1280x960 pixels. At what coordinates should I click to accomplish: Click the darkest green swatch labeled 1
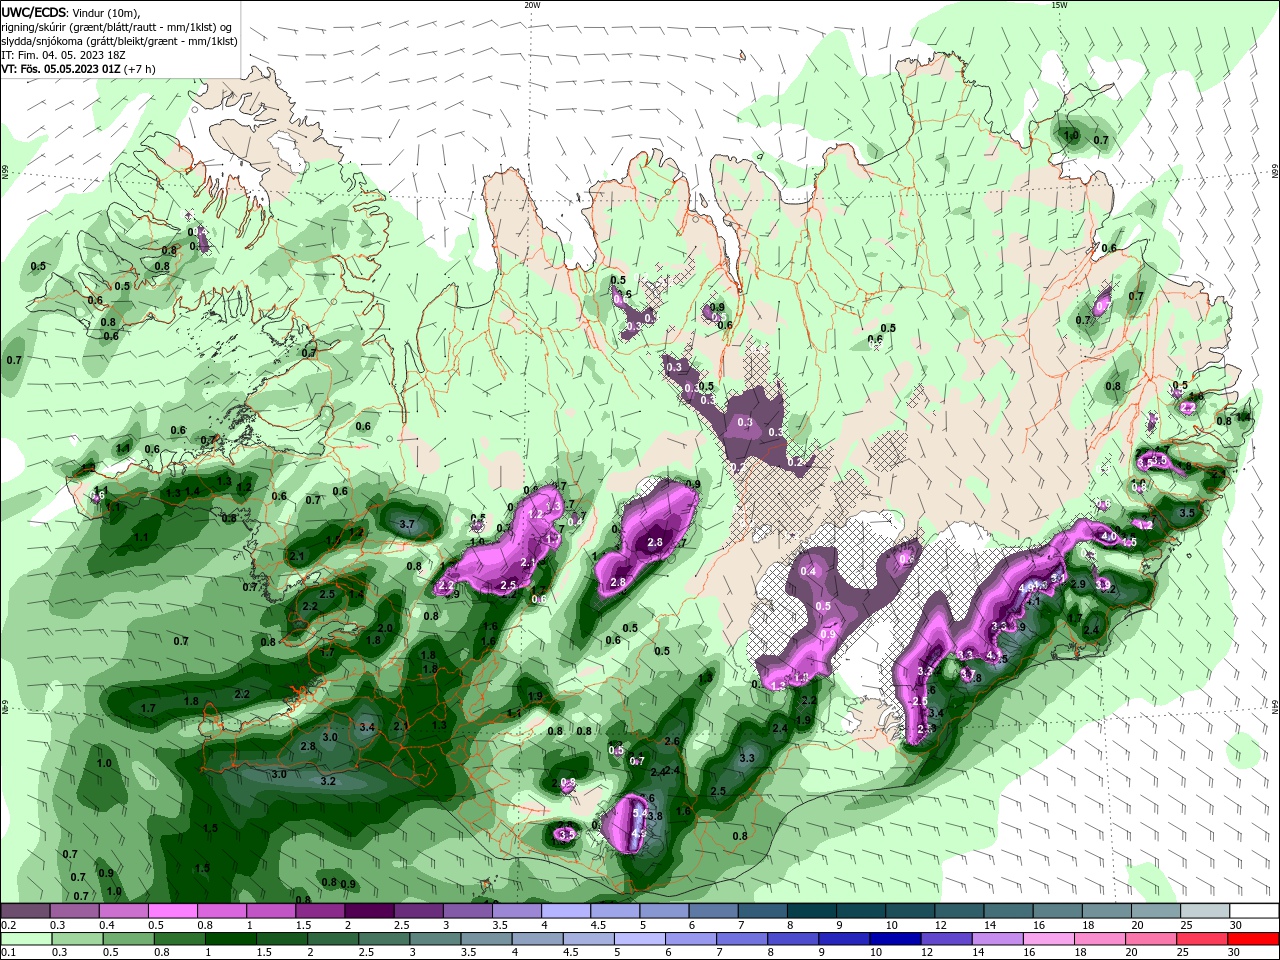(230, 939)
